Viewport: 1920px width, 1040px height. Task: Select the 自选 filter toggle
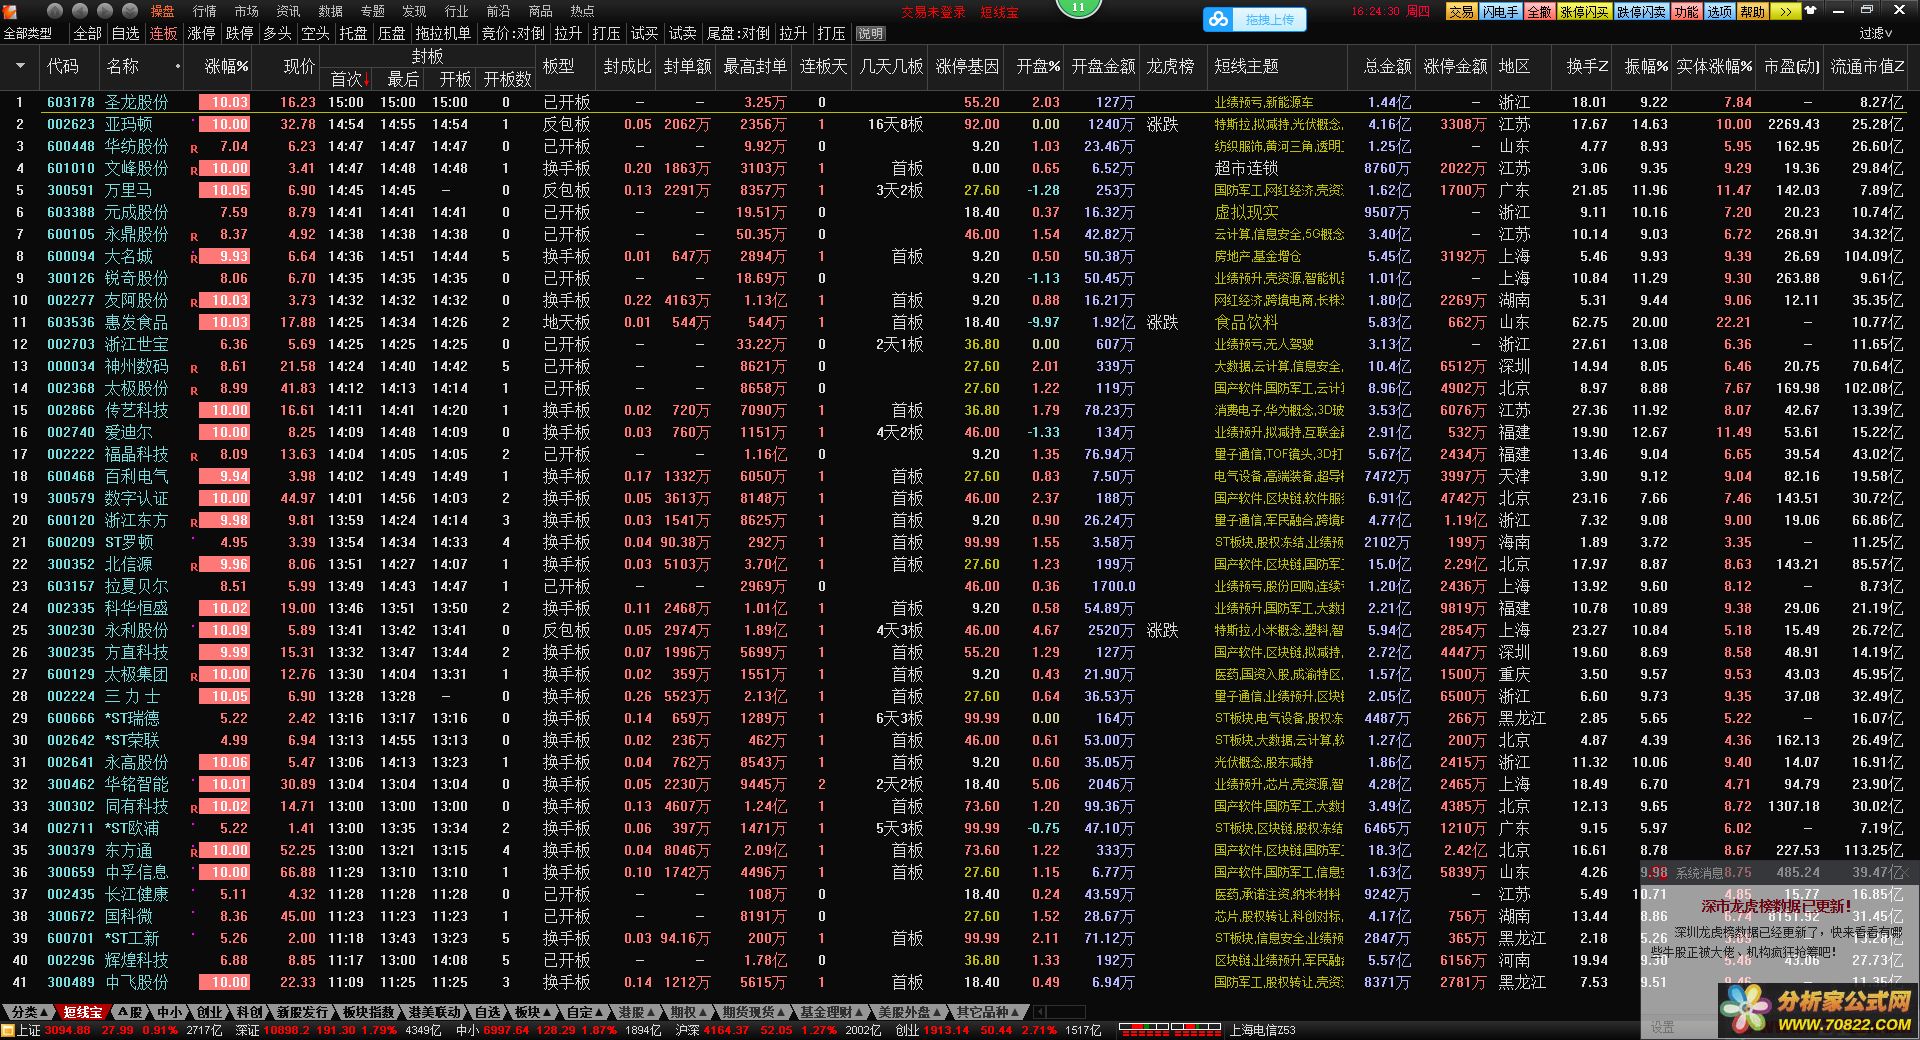(x=126, y=33)
